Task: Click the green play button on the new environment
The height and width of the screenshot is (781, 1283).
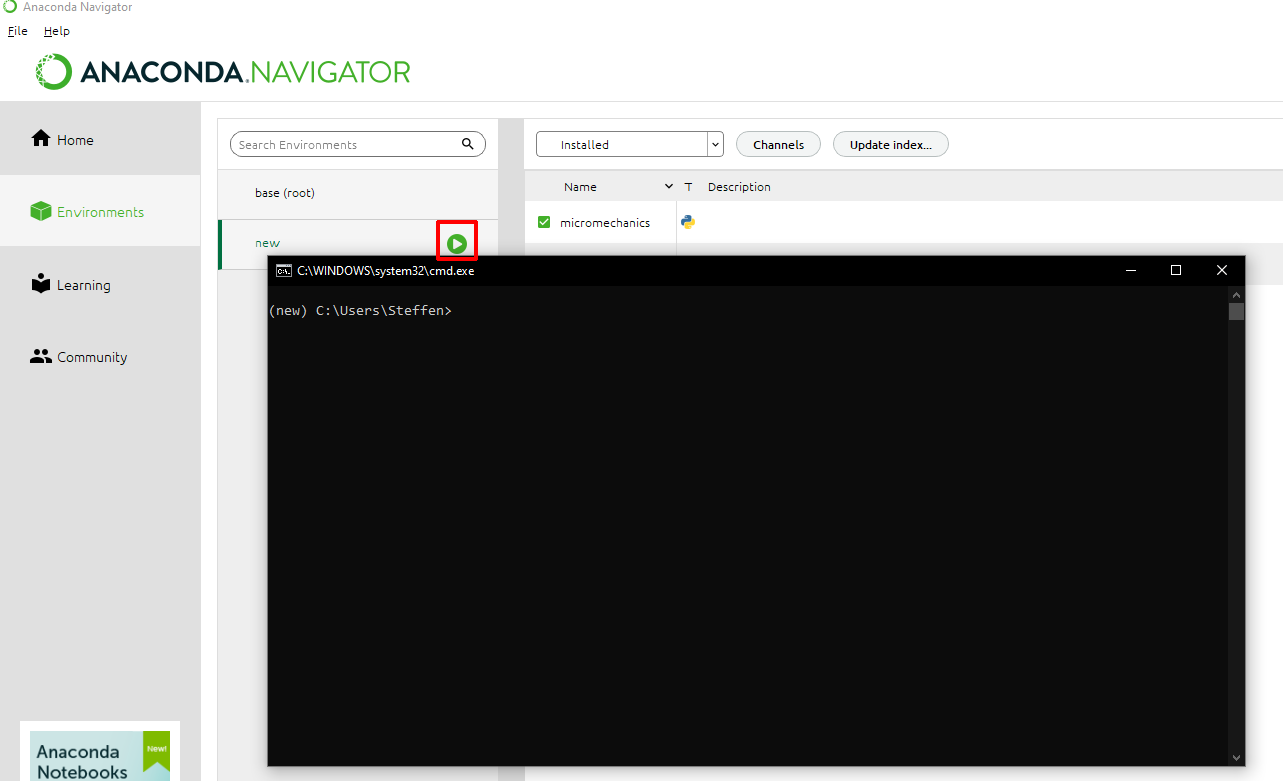Action: pos(457,243)
